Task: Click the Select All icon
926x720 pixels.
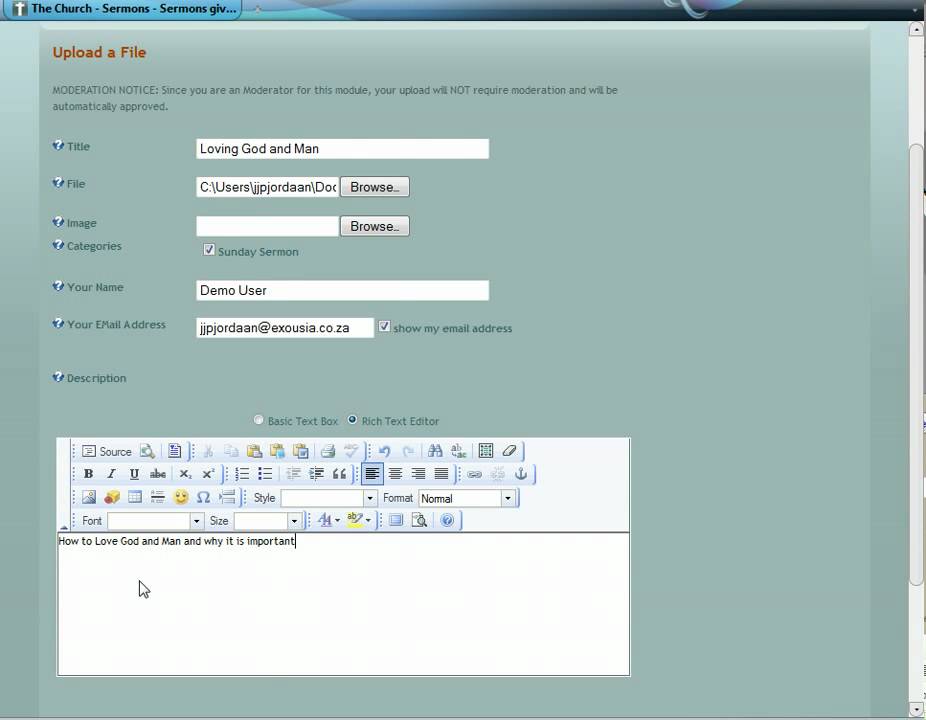Action: pos(486,452)
